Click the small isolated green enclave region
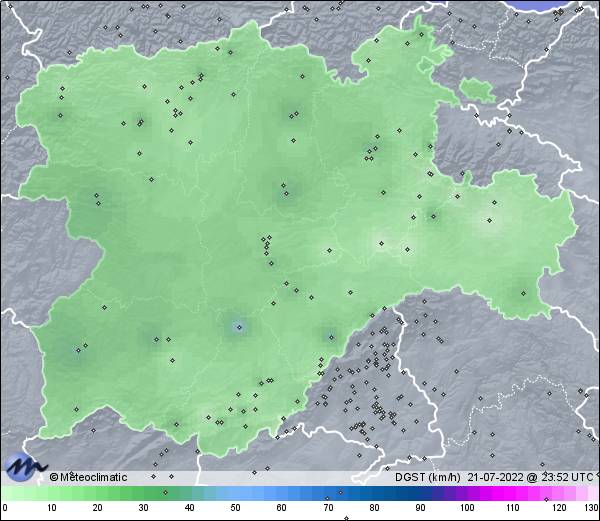Image resolution: width=600 pixels, height=521 pixels. pyautogui.click(x=477, y=90)
